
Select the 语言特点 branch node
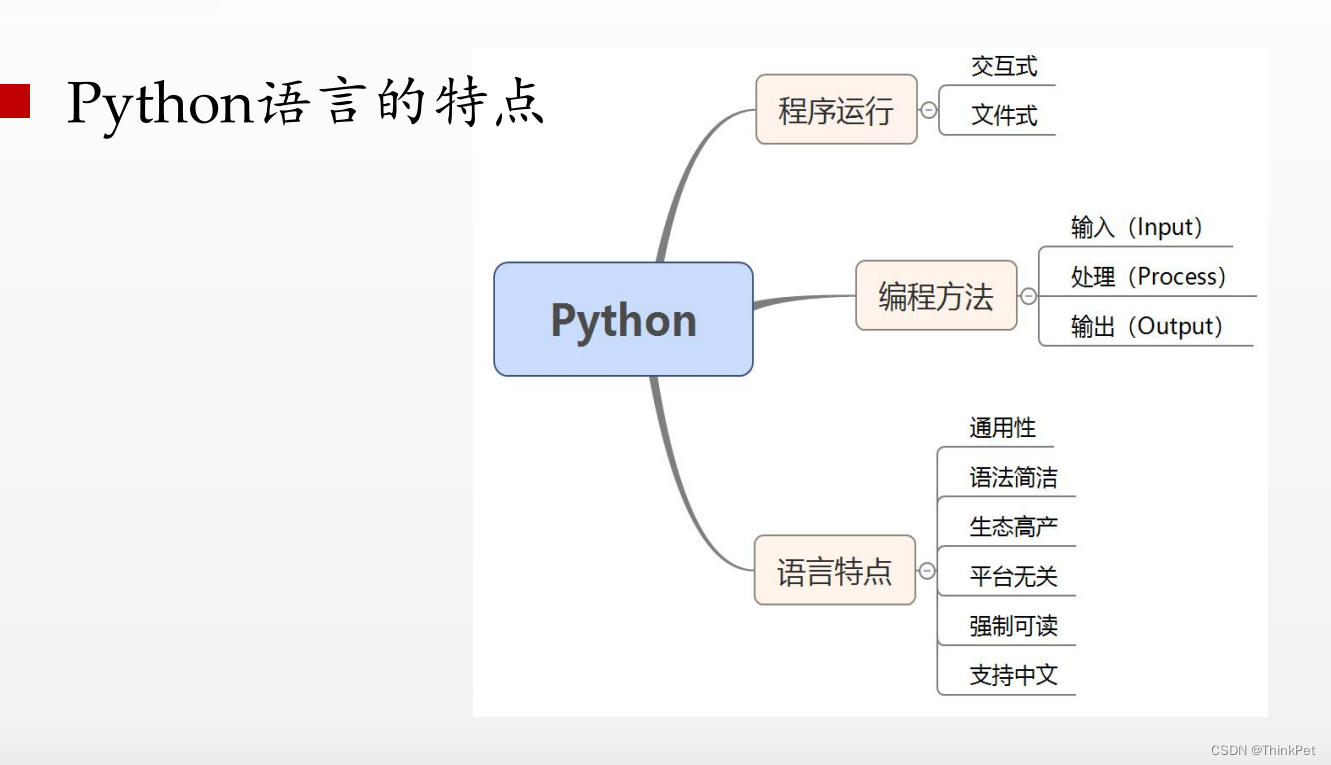tap(835, 570)
